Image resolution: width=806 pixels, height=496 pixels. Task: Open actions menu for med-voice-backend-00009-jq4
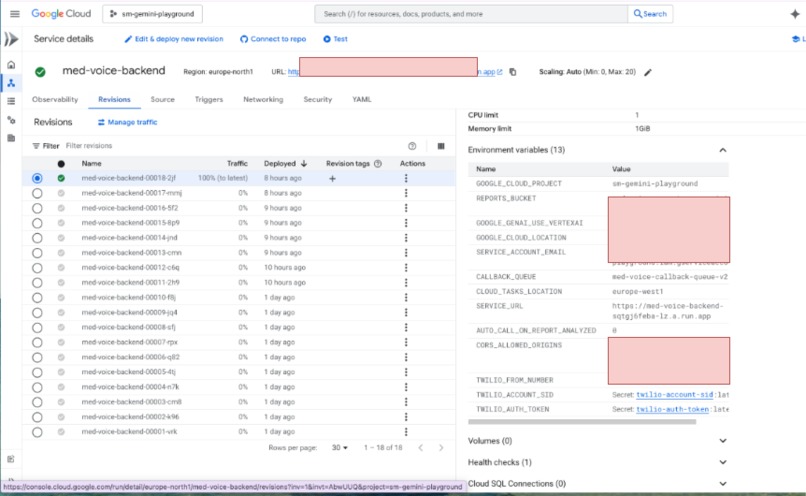[x=406, y=313]
